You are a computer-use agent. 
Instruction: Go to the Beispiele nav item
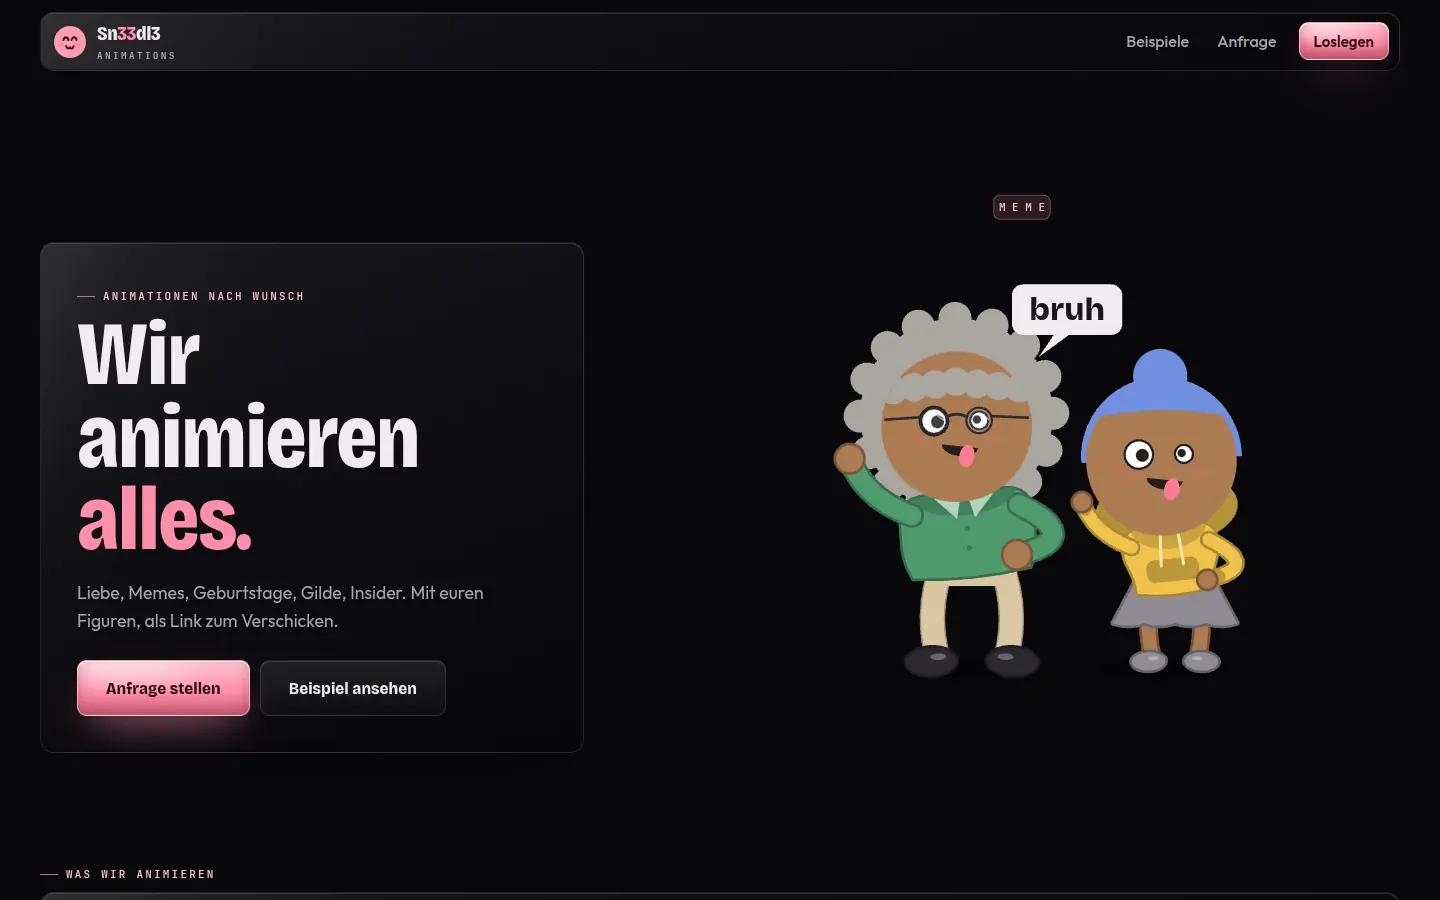coord(1157,41)
